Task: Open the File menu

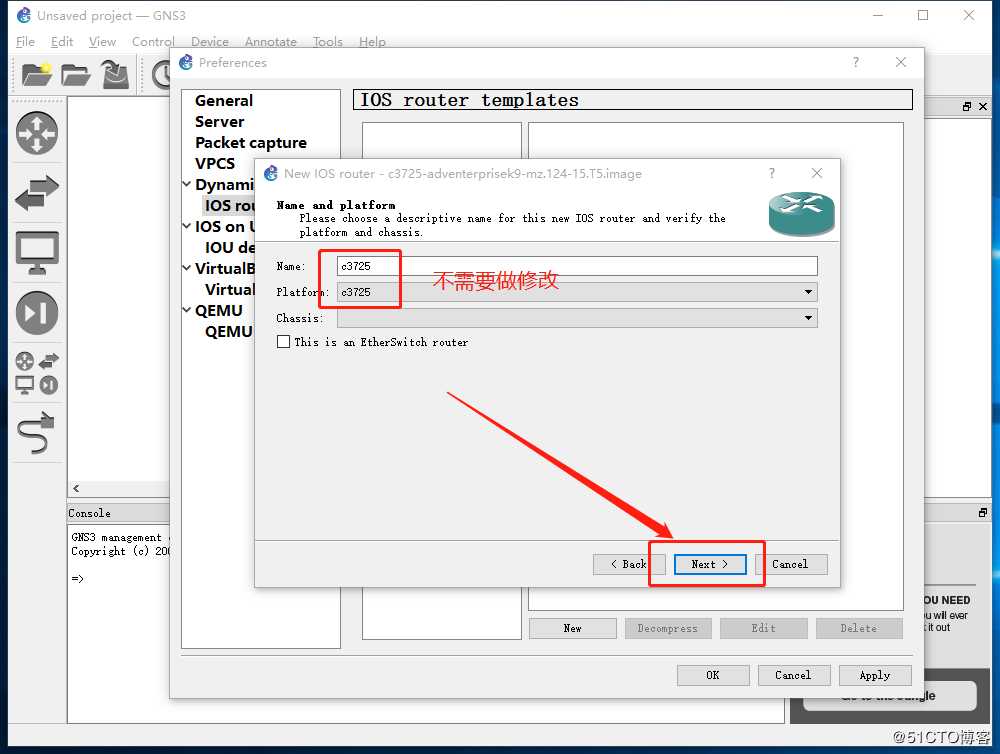Action: click(x=26, y=42)
